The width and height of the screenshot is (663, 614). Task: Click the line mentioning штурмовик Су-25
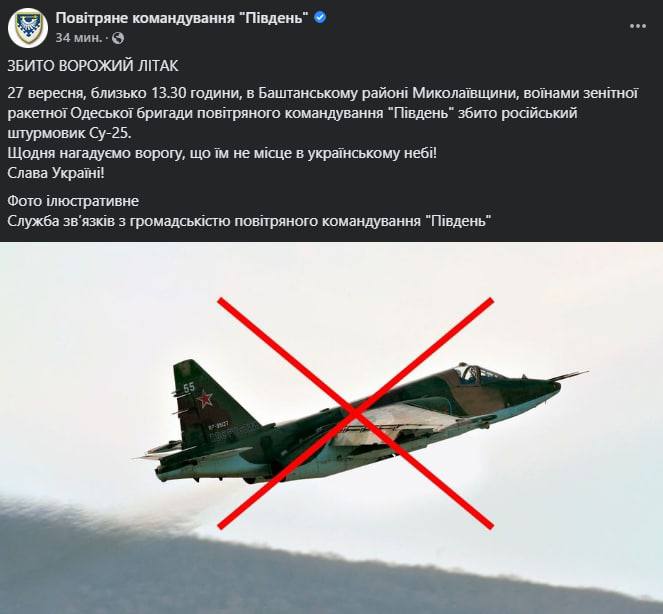coord(69,133)
